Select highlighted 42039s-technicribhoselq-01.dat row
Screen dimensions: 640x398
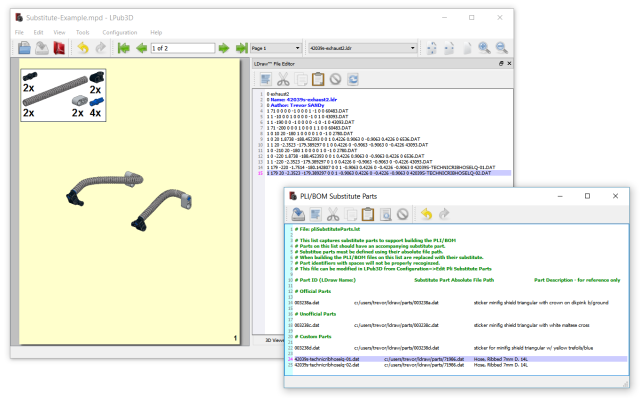coord(460,359)
